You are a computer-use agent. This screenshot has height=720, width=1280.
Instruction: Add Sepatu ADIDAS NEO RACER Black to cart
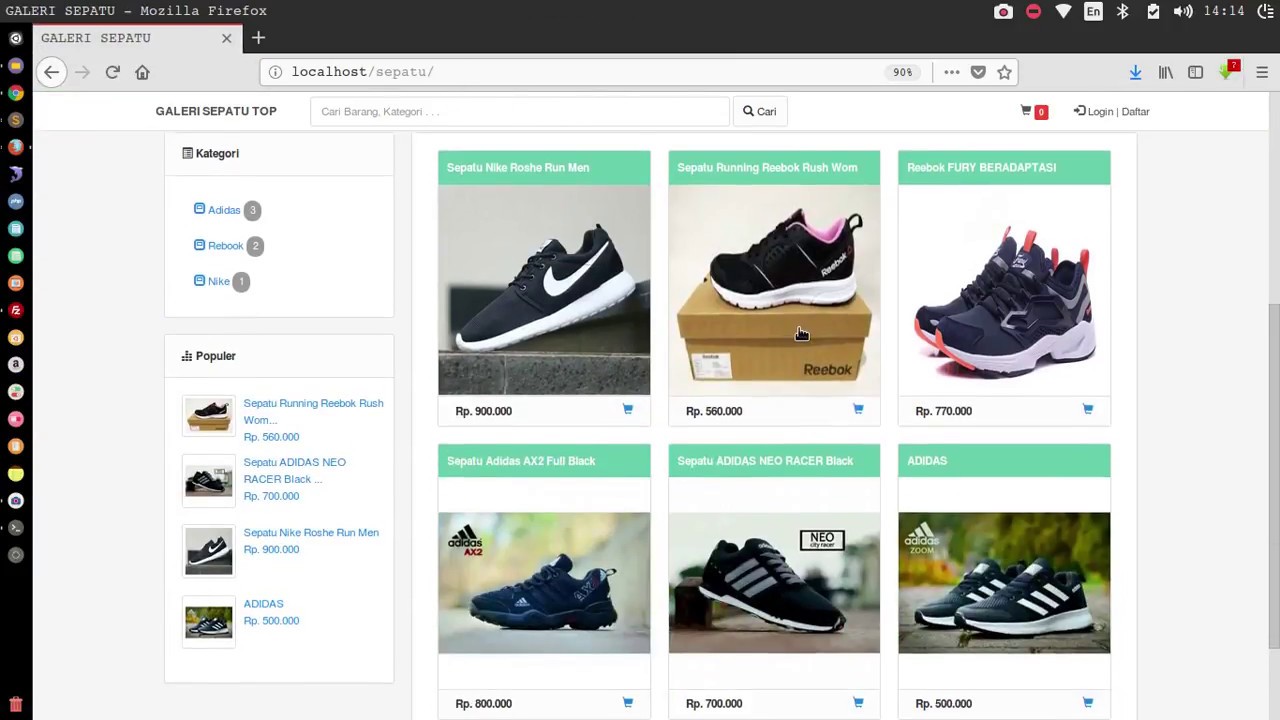coord(858,702)
